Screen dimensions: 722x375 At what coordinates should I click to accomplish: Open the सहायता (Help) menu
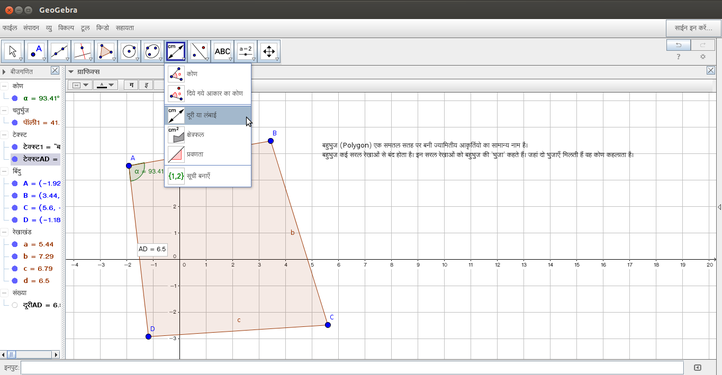pyautogui.click(x=125, y=28)
